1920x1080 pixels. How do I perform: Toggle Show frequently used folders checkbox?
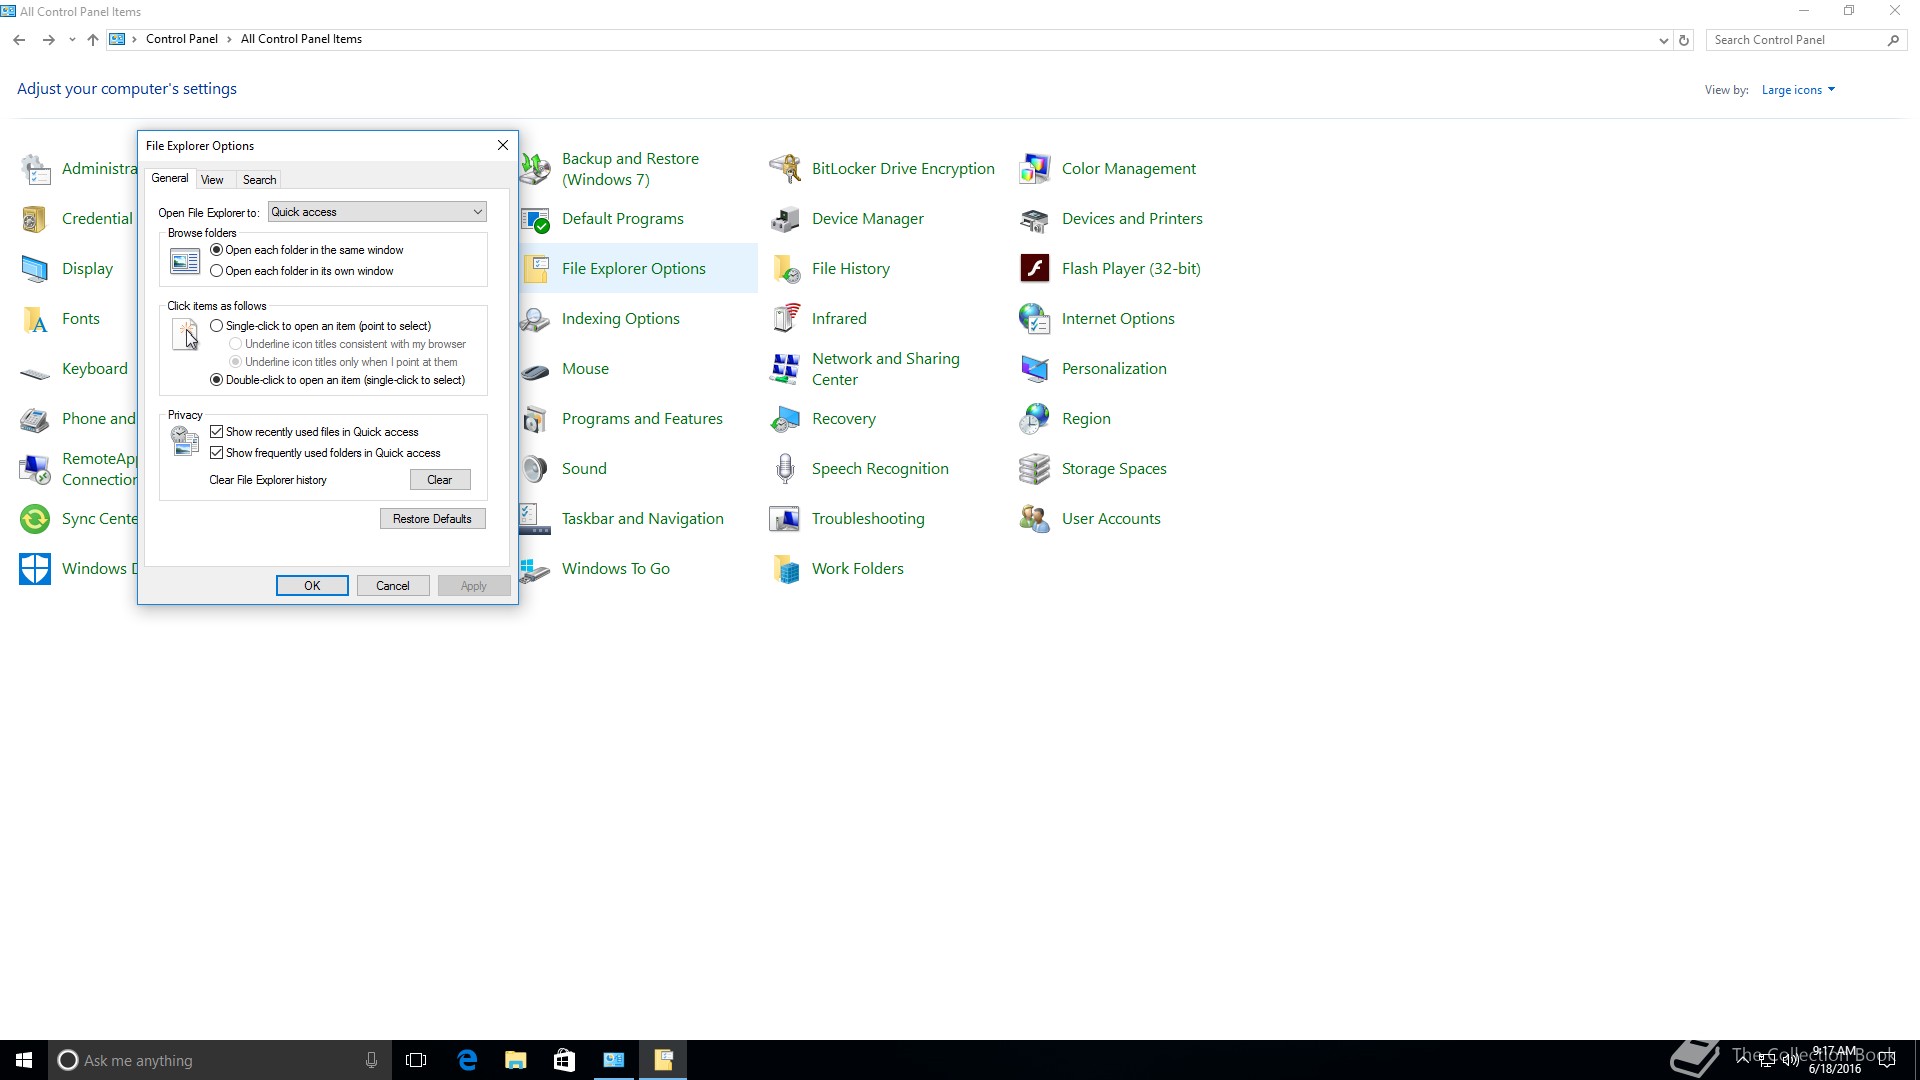[216, 453]
